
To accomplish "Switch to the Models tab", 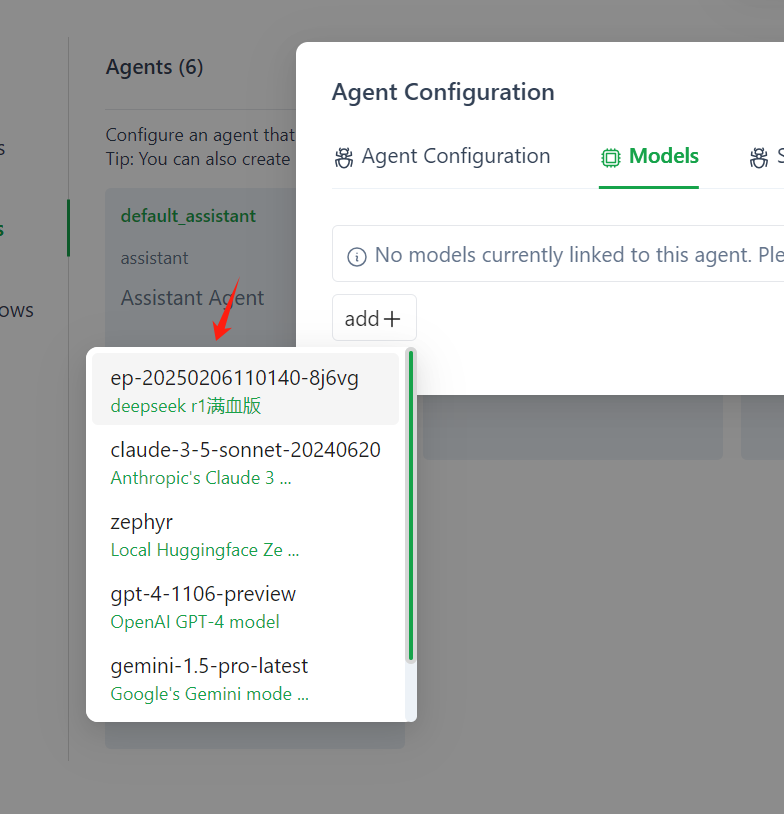I will [x=648, y=156].
